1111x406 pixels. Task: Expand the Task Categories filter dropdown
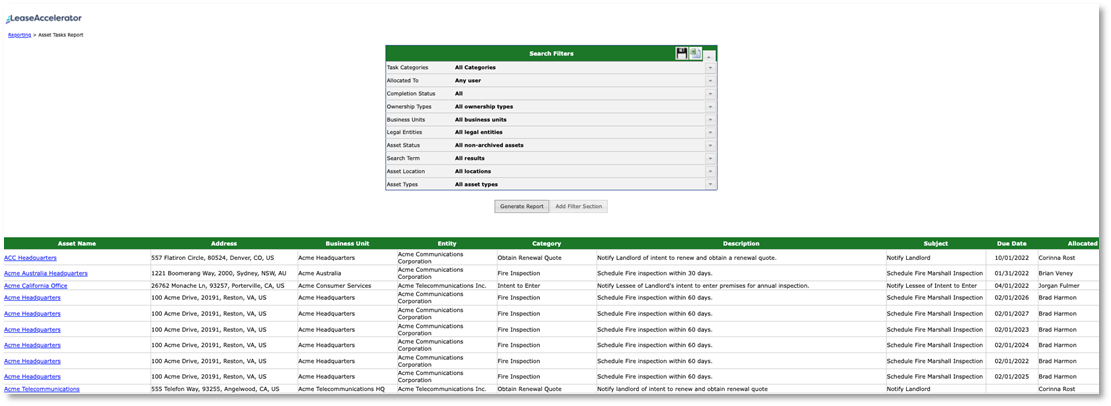[710, 67]
